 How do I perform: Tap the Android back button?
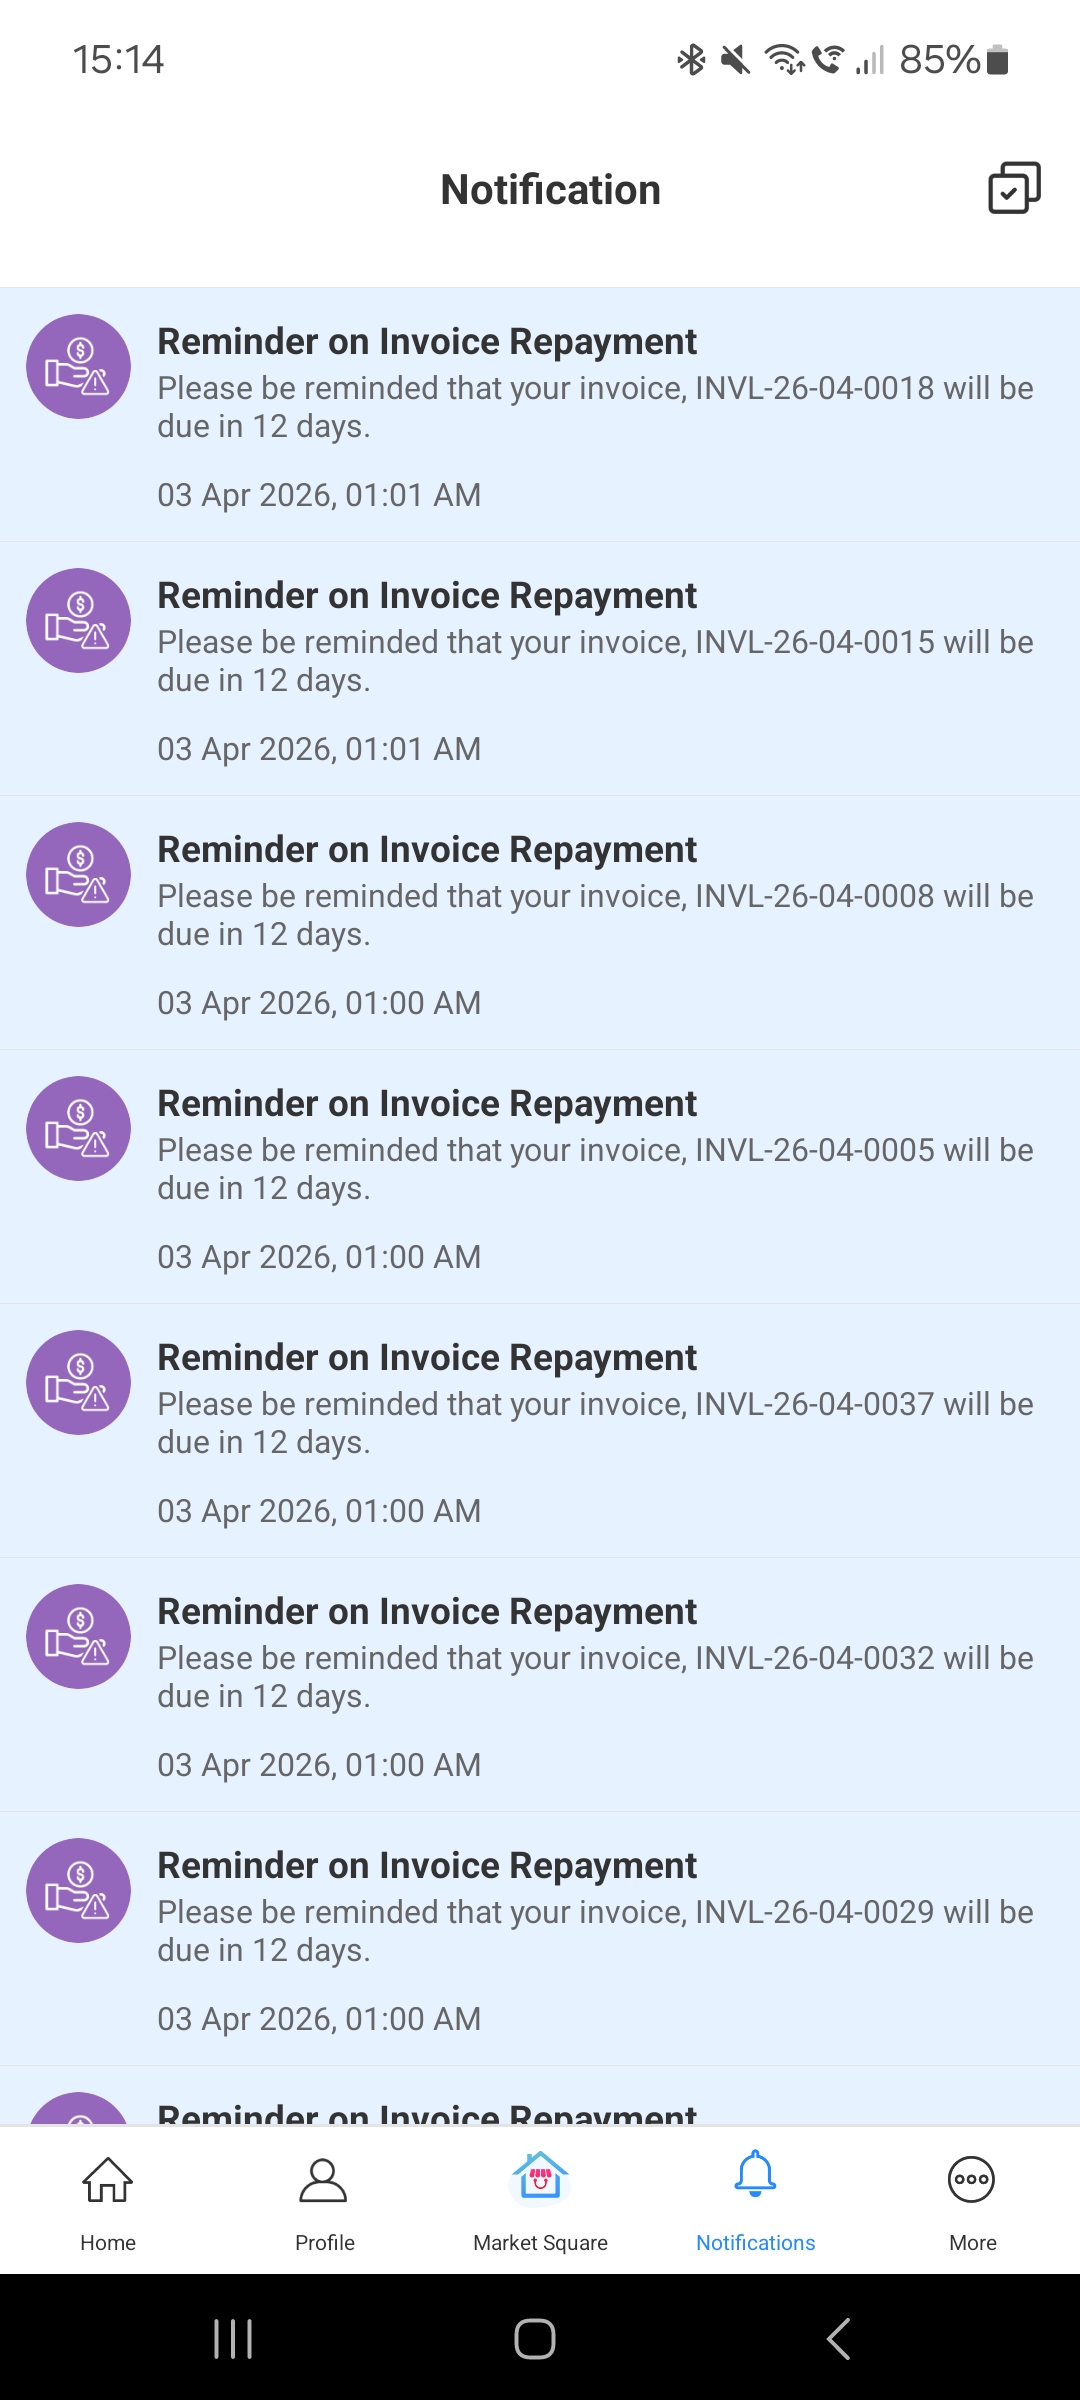click(838, 2339)
